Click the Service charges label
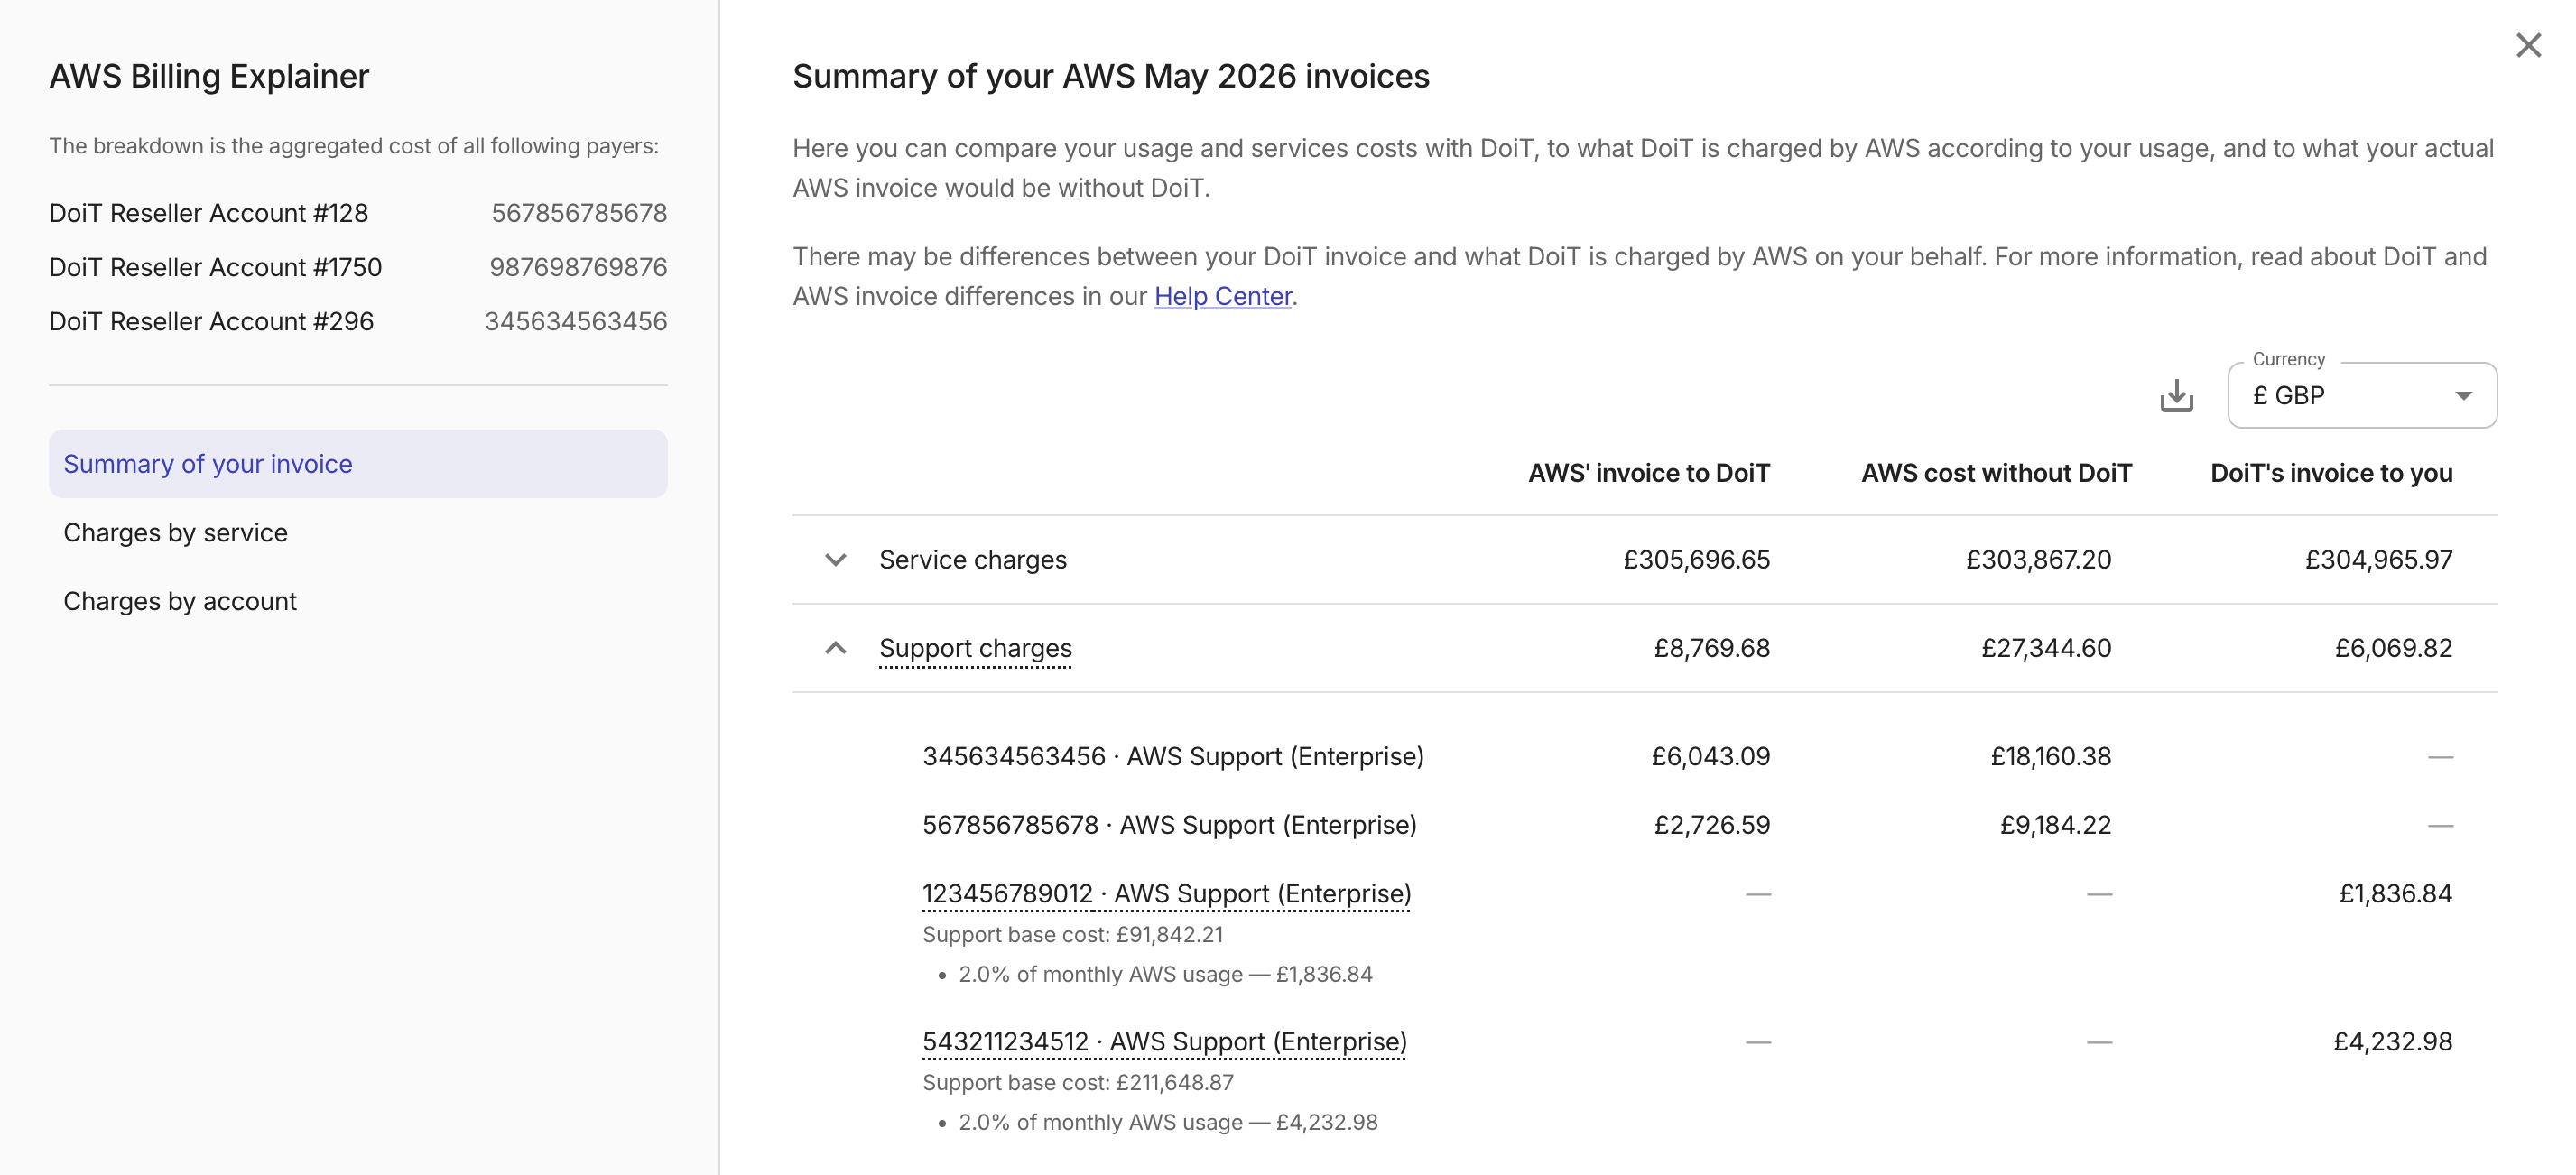The height and width of the screenshot is (1175, 2576). [972, 560]
